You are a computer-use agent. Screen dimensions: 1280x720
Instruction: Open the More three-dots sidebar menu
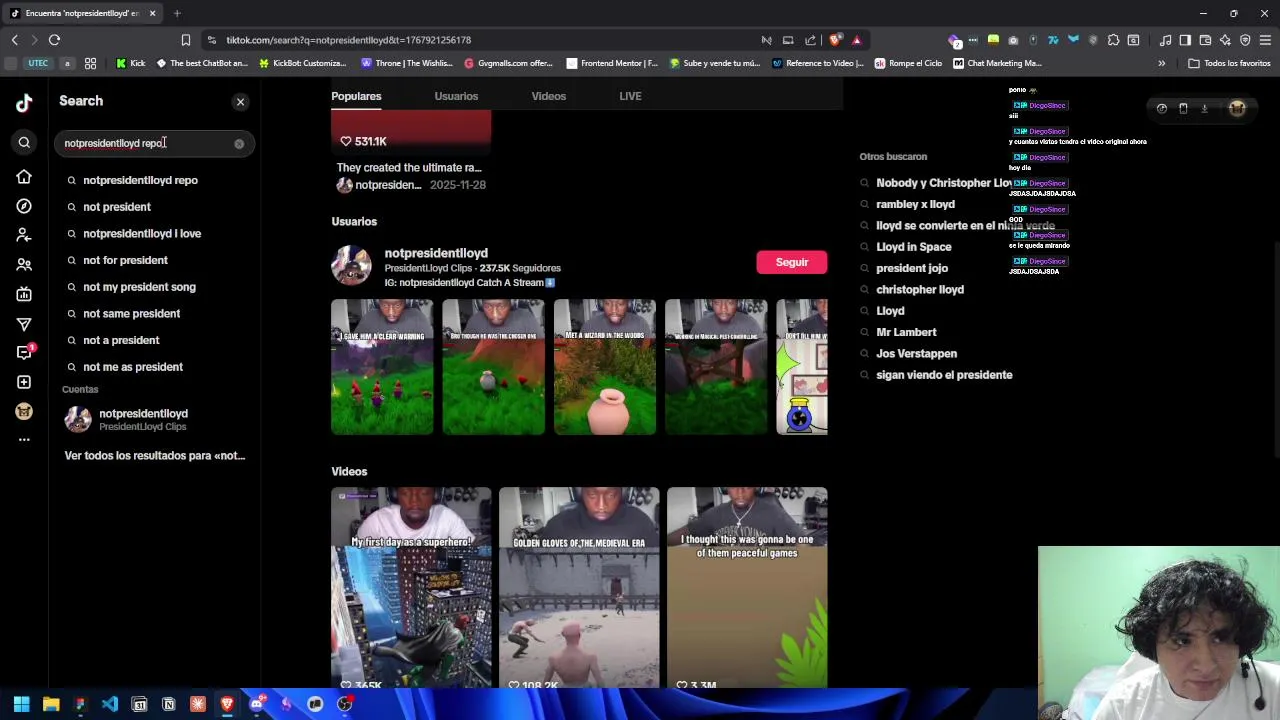click(x=24, y=439)
